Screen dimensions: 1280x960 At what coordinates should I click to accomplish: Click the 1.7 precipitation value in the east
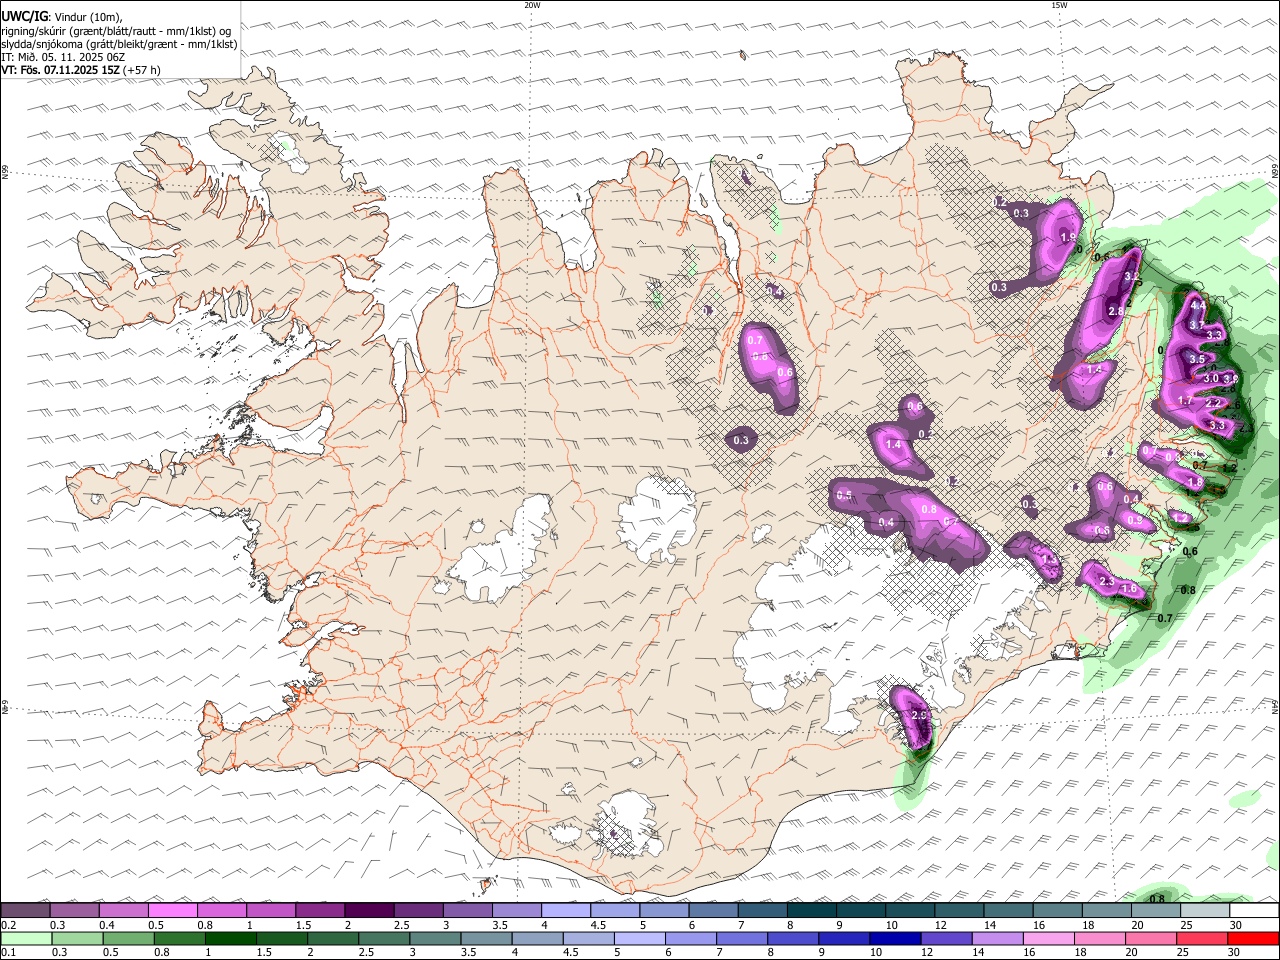coord(1185,401)
